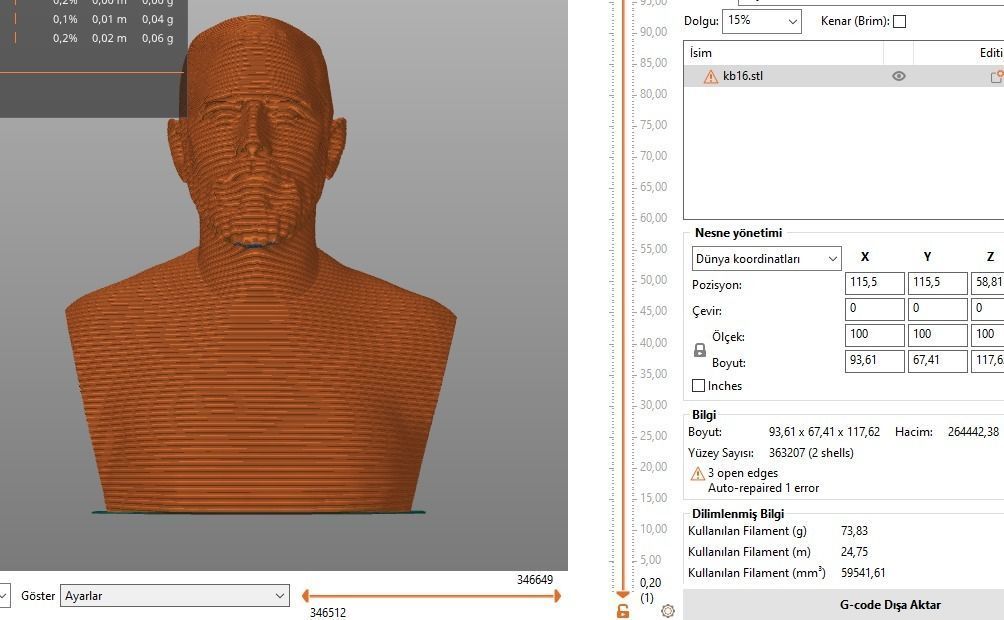Open the Dolgu 15% infill dropdown
The image size is (1004, 620).
point(762,21)
